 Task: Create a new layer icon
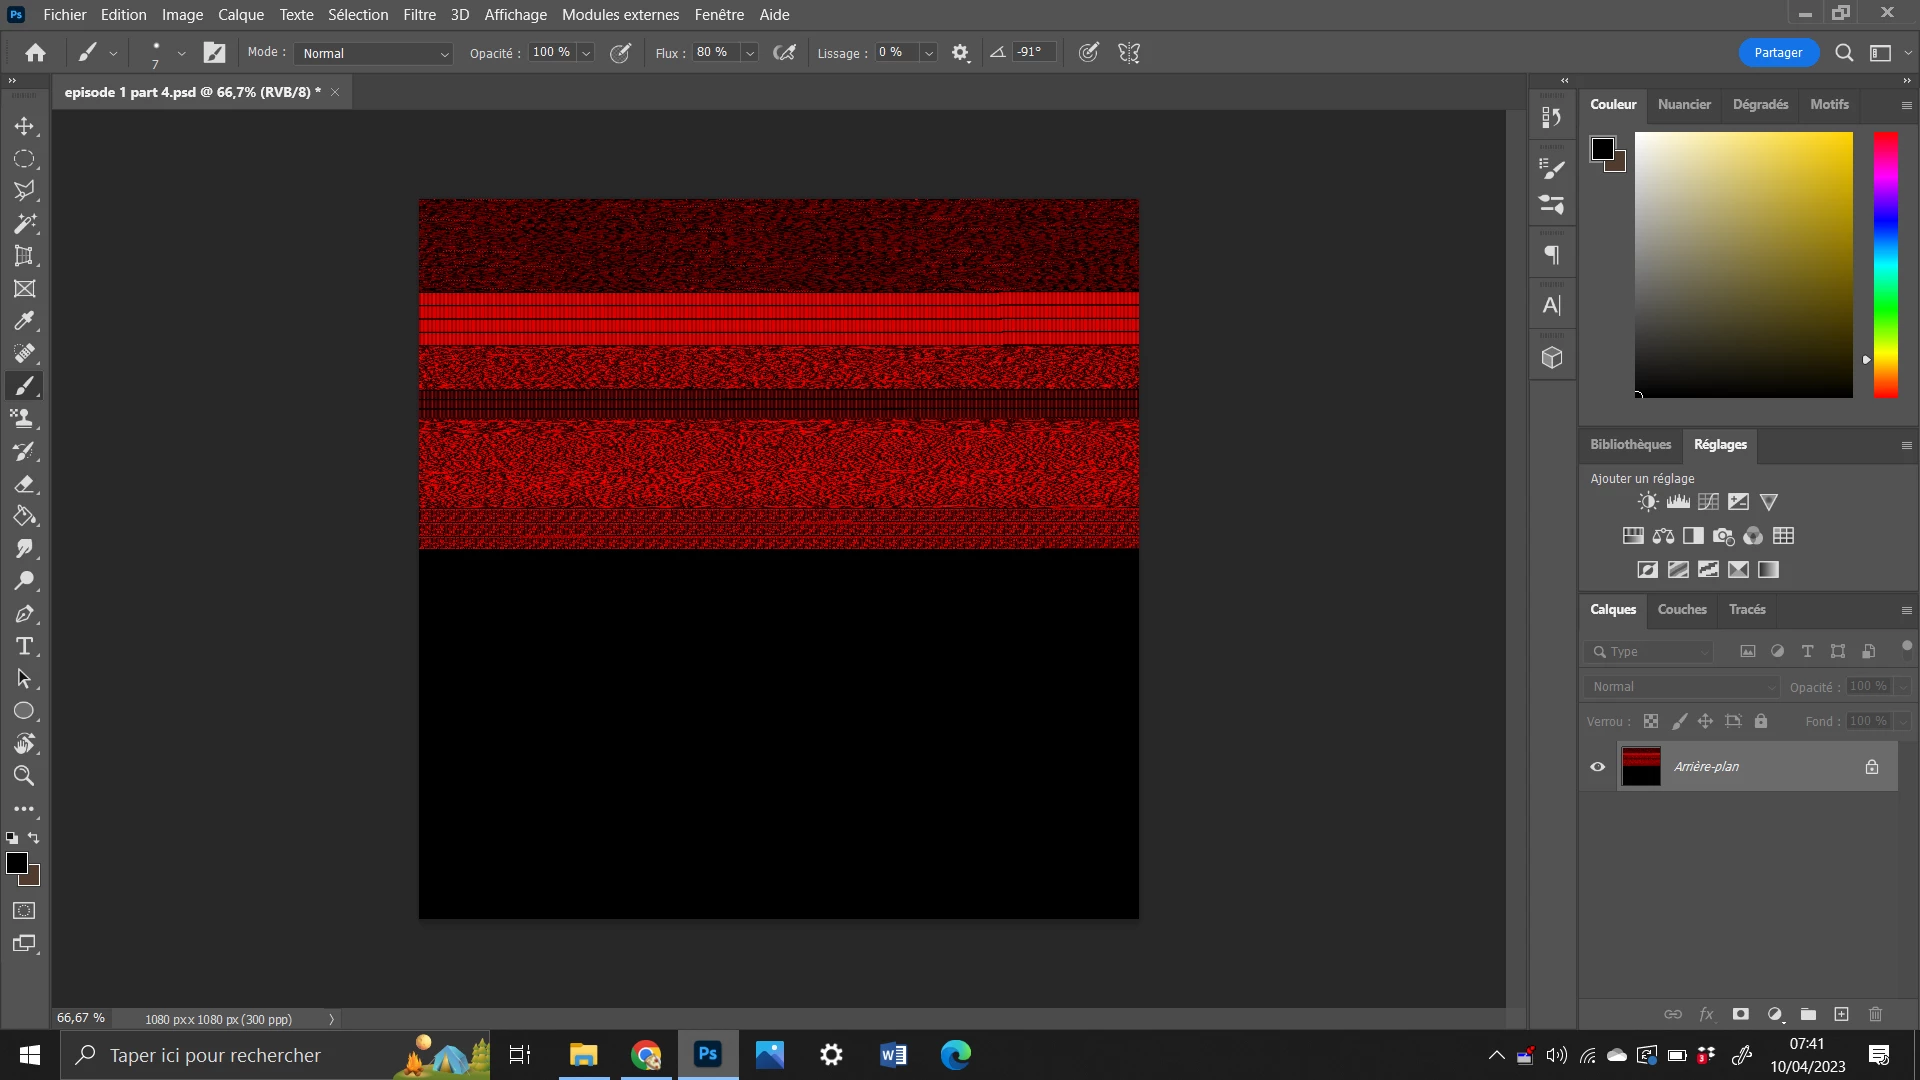click(x=1841, y=1014)
